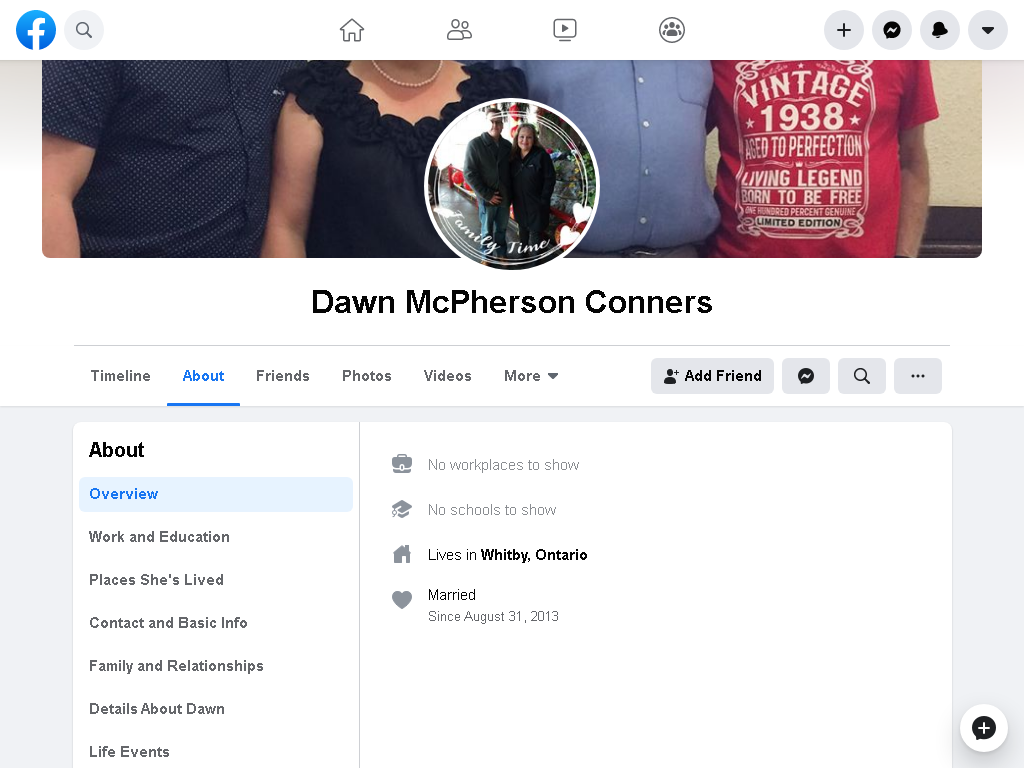The image size is (1024, 768).
Task: Open Family and Relationships section
Action: tap(216, 666)
